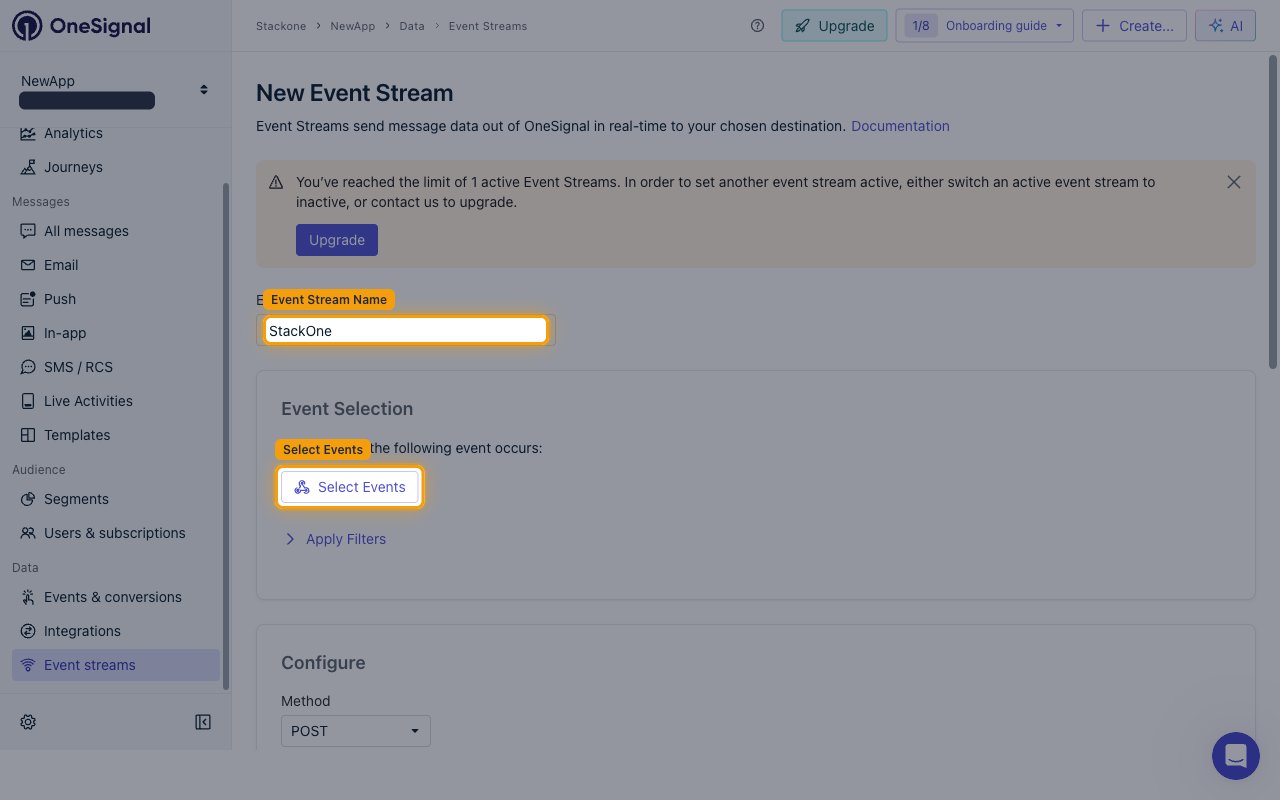Click the Live Activities phone icon
The height and width of the screenshot is (800, 1280).
[28, 401]
